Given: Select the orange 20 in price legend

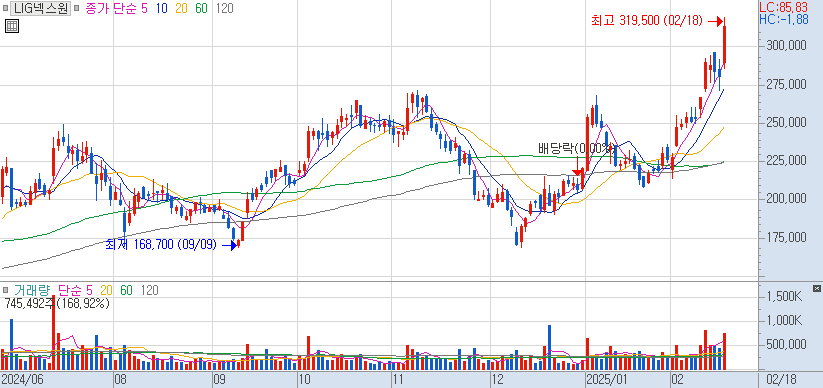Looking at the screenshot, I should coord(181,8).
